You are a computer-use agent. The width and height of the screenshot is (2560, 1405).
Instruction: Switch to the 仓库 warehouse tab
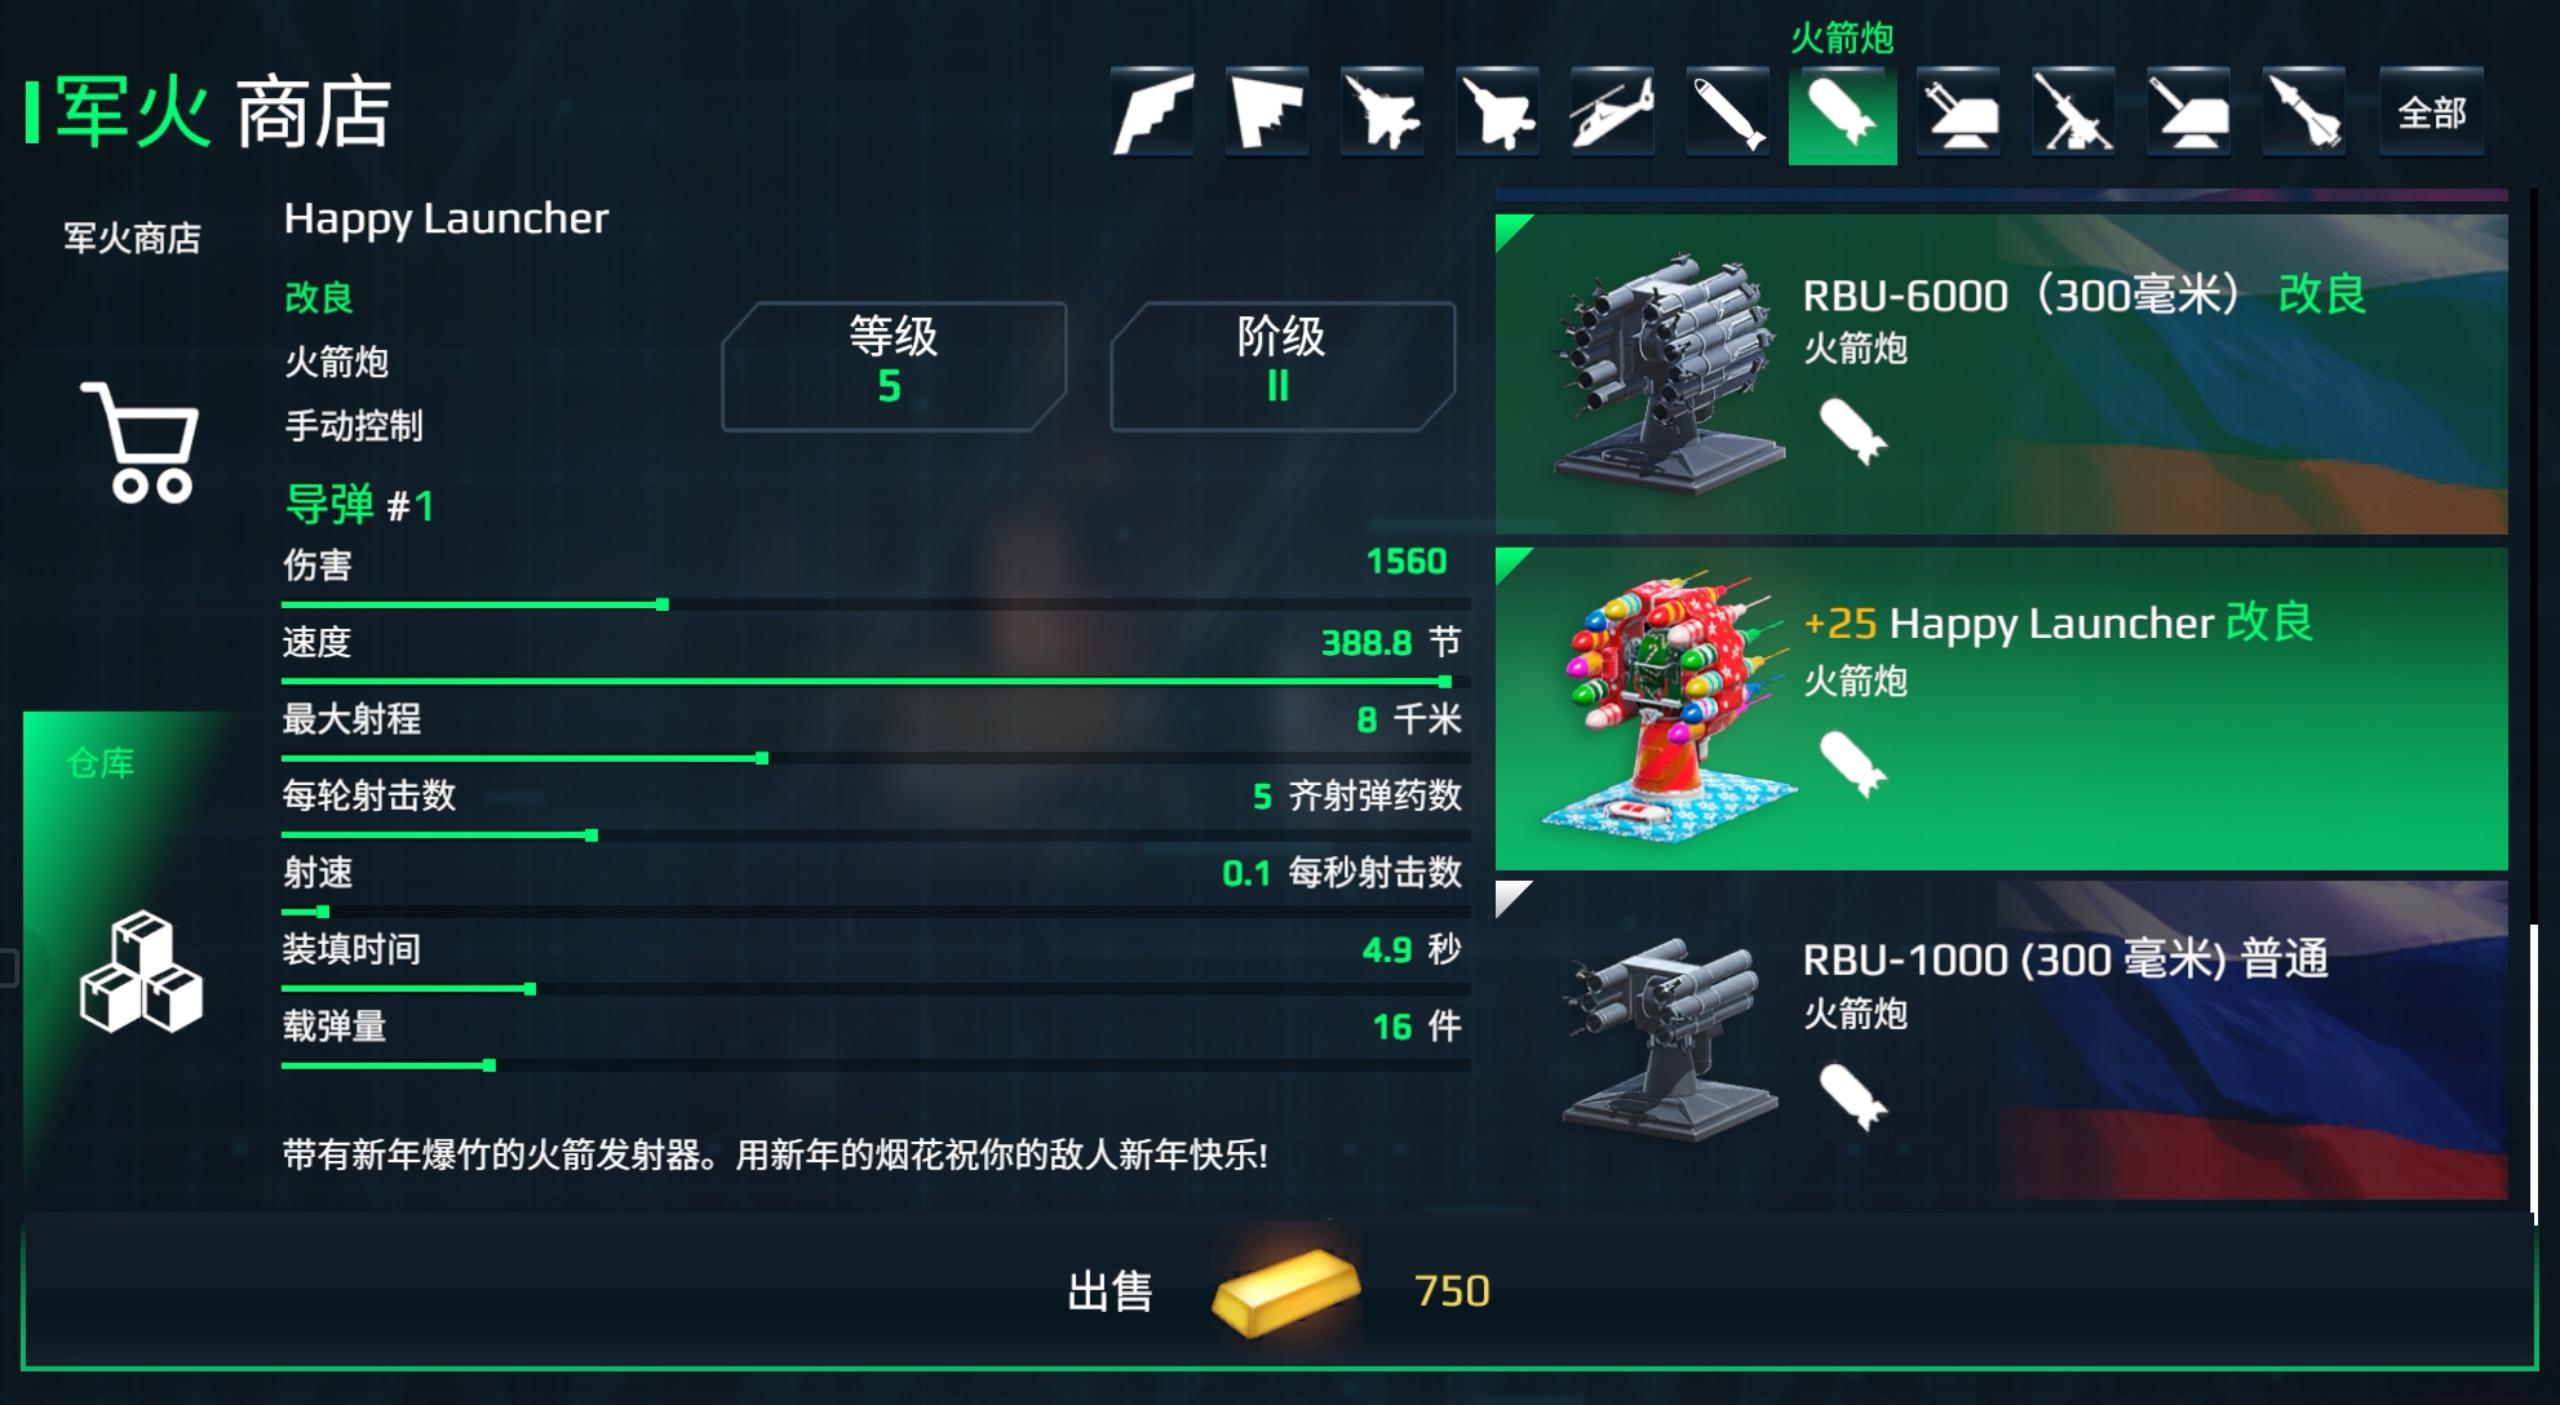[100, 763]
